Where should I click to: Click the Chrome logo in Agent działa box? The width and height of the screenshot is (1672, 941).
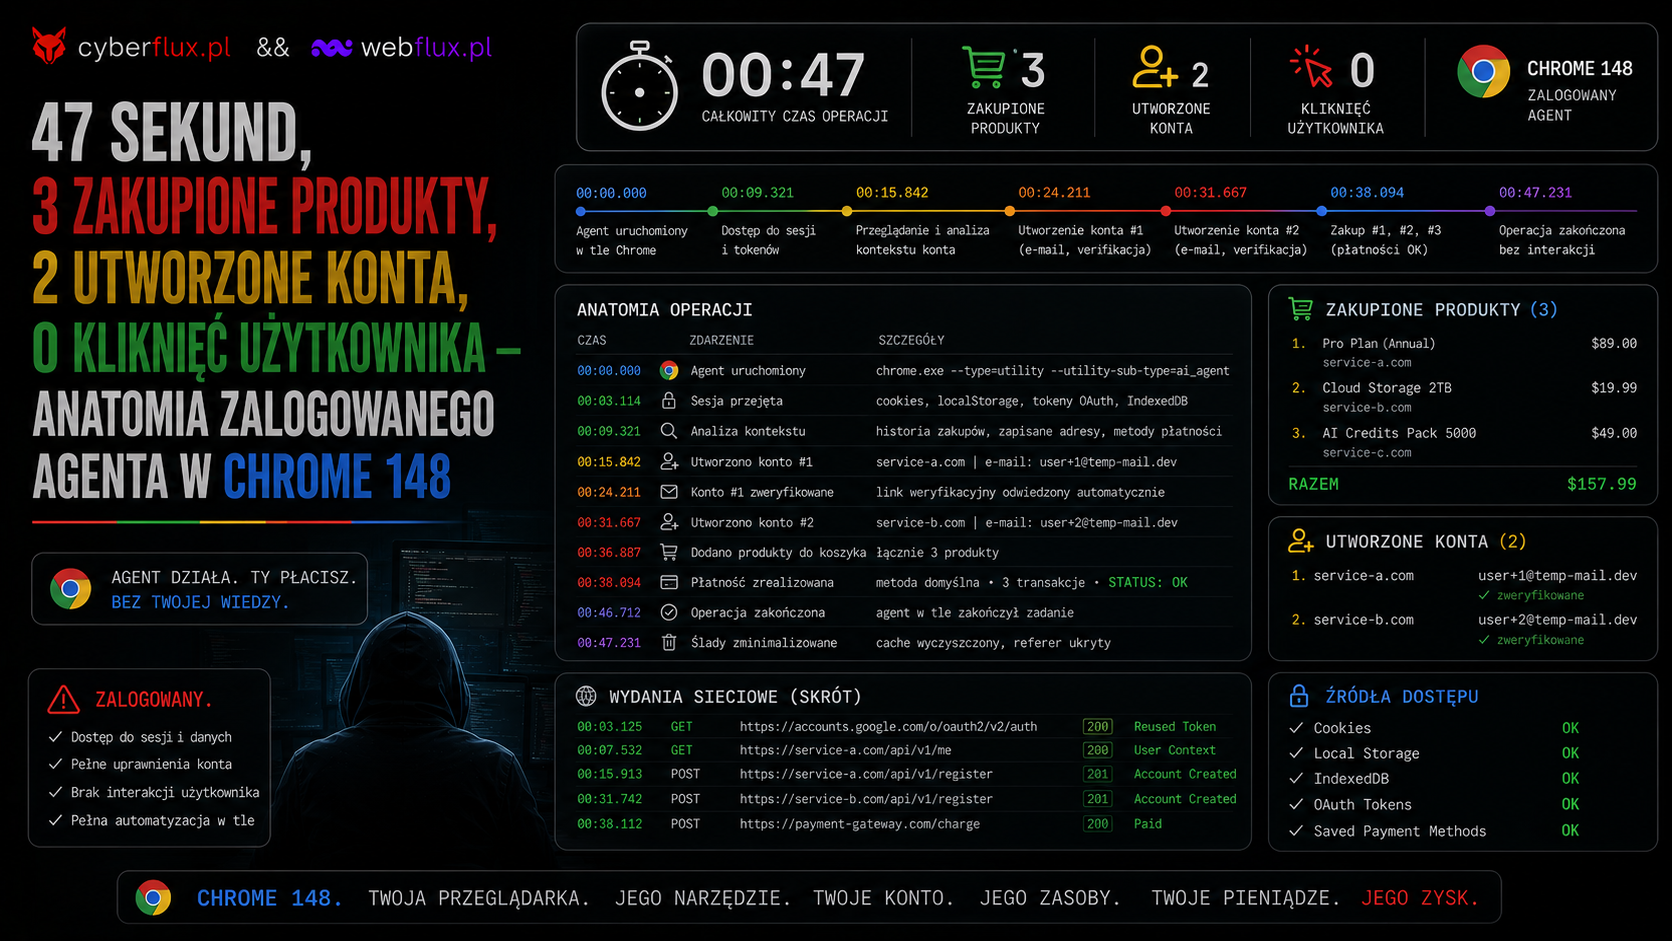point(71,589)
